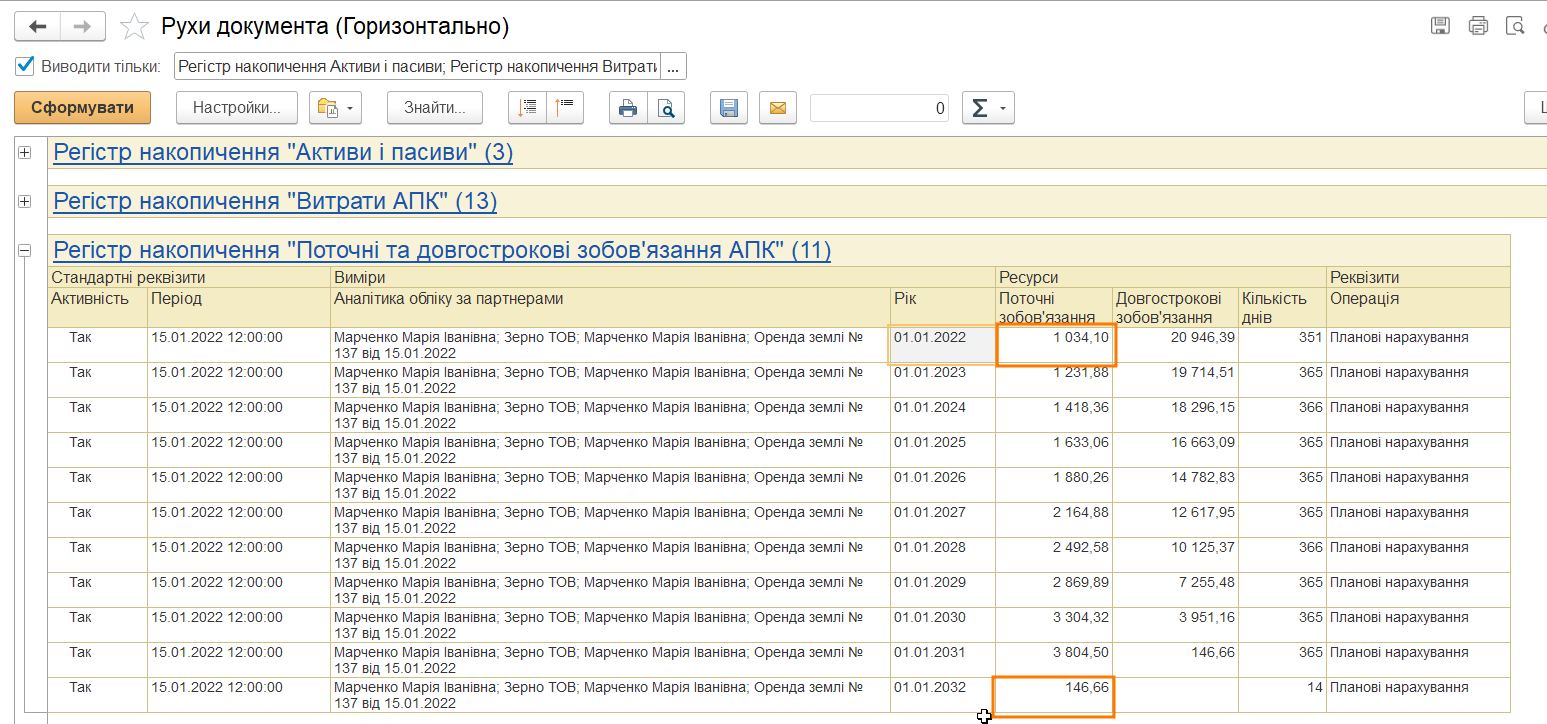Expand the 'Активи і пасиви' register group

pos(25,152)
